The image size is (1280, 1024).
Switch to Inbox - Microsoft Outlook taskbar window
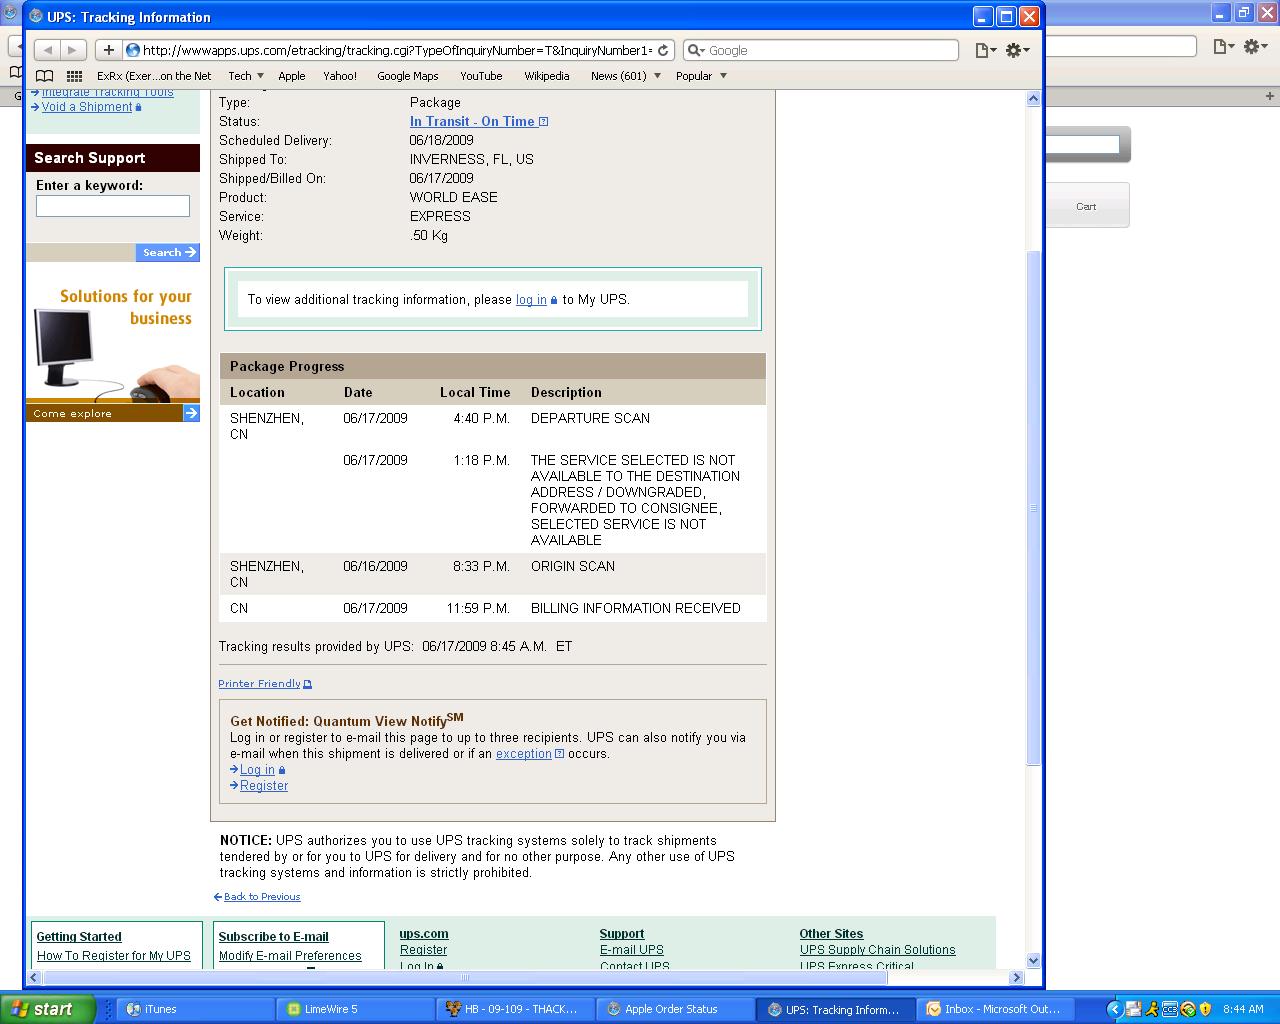pos(995,1009)
